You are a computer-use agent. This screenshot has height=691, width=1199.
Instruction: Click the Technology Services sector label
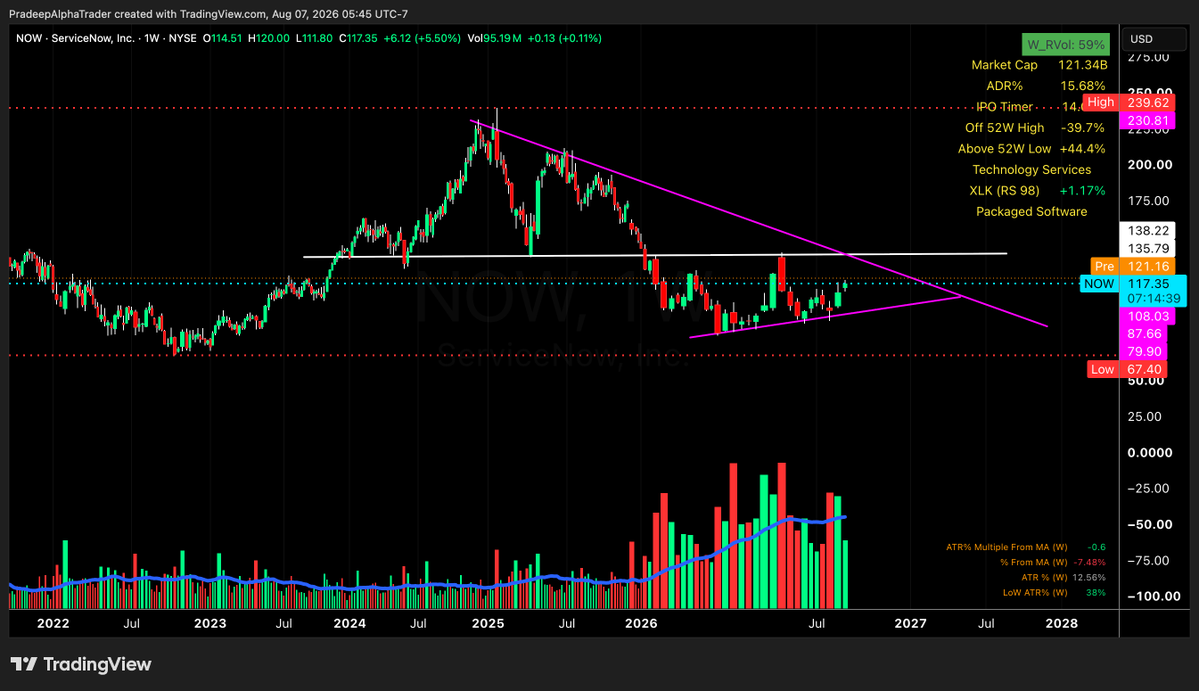[x=1032, y=170]
